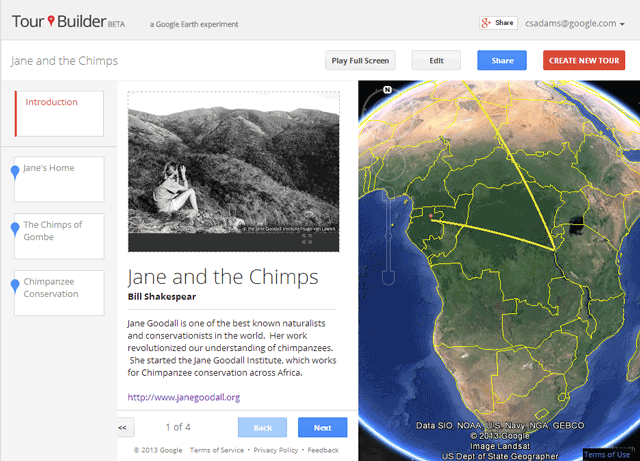Expand the photo with the fullscreen icon

click(307, 239)
